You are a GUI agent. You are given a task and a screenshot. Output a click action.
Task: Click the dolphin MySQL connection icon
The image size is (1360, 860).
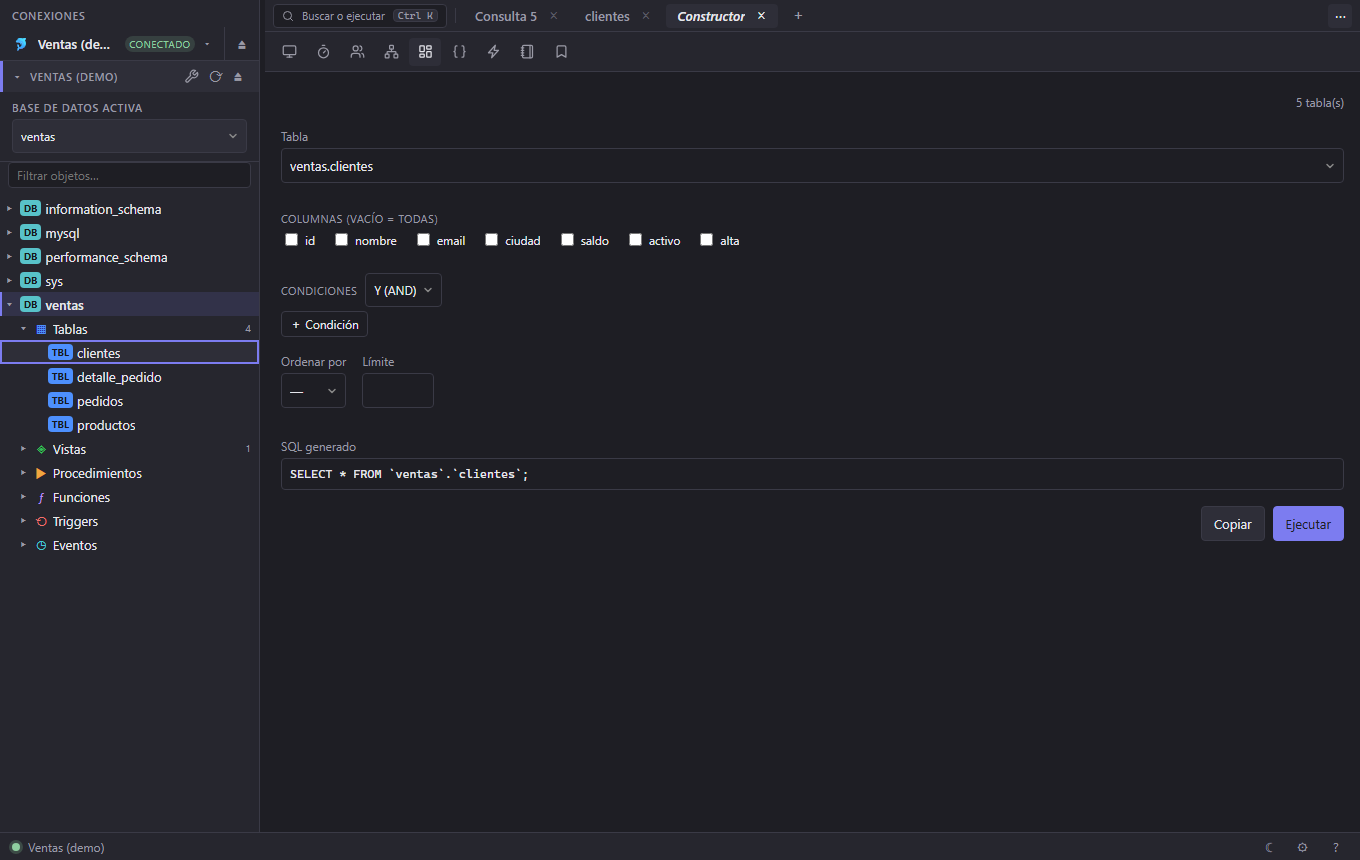pyautogui.click(x=21, y=45)
